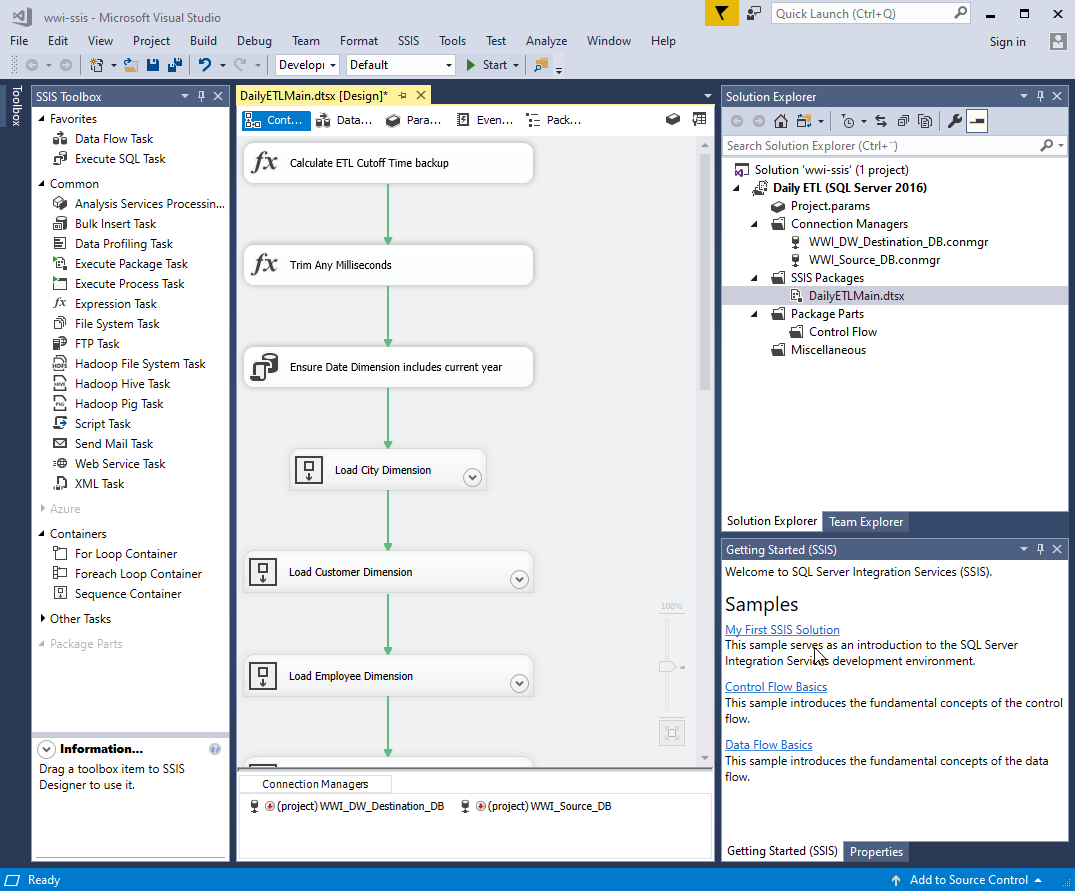Click the SSIS Toolbox icon in the designer toolbar
Viewport: 1075px width, 891px height.
pos(699,119)
